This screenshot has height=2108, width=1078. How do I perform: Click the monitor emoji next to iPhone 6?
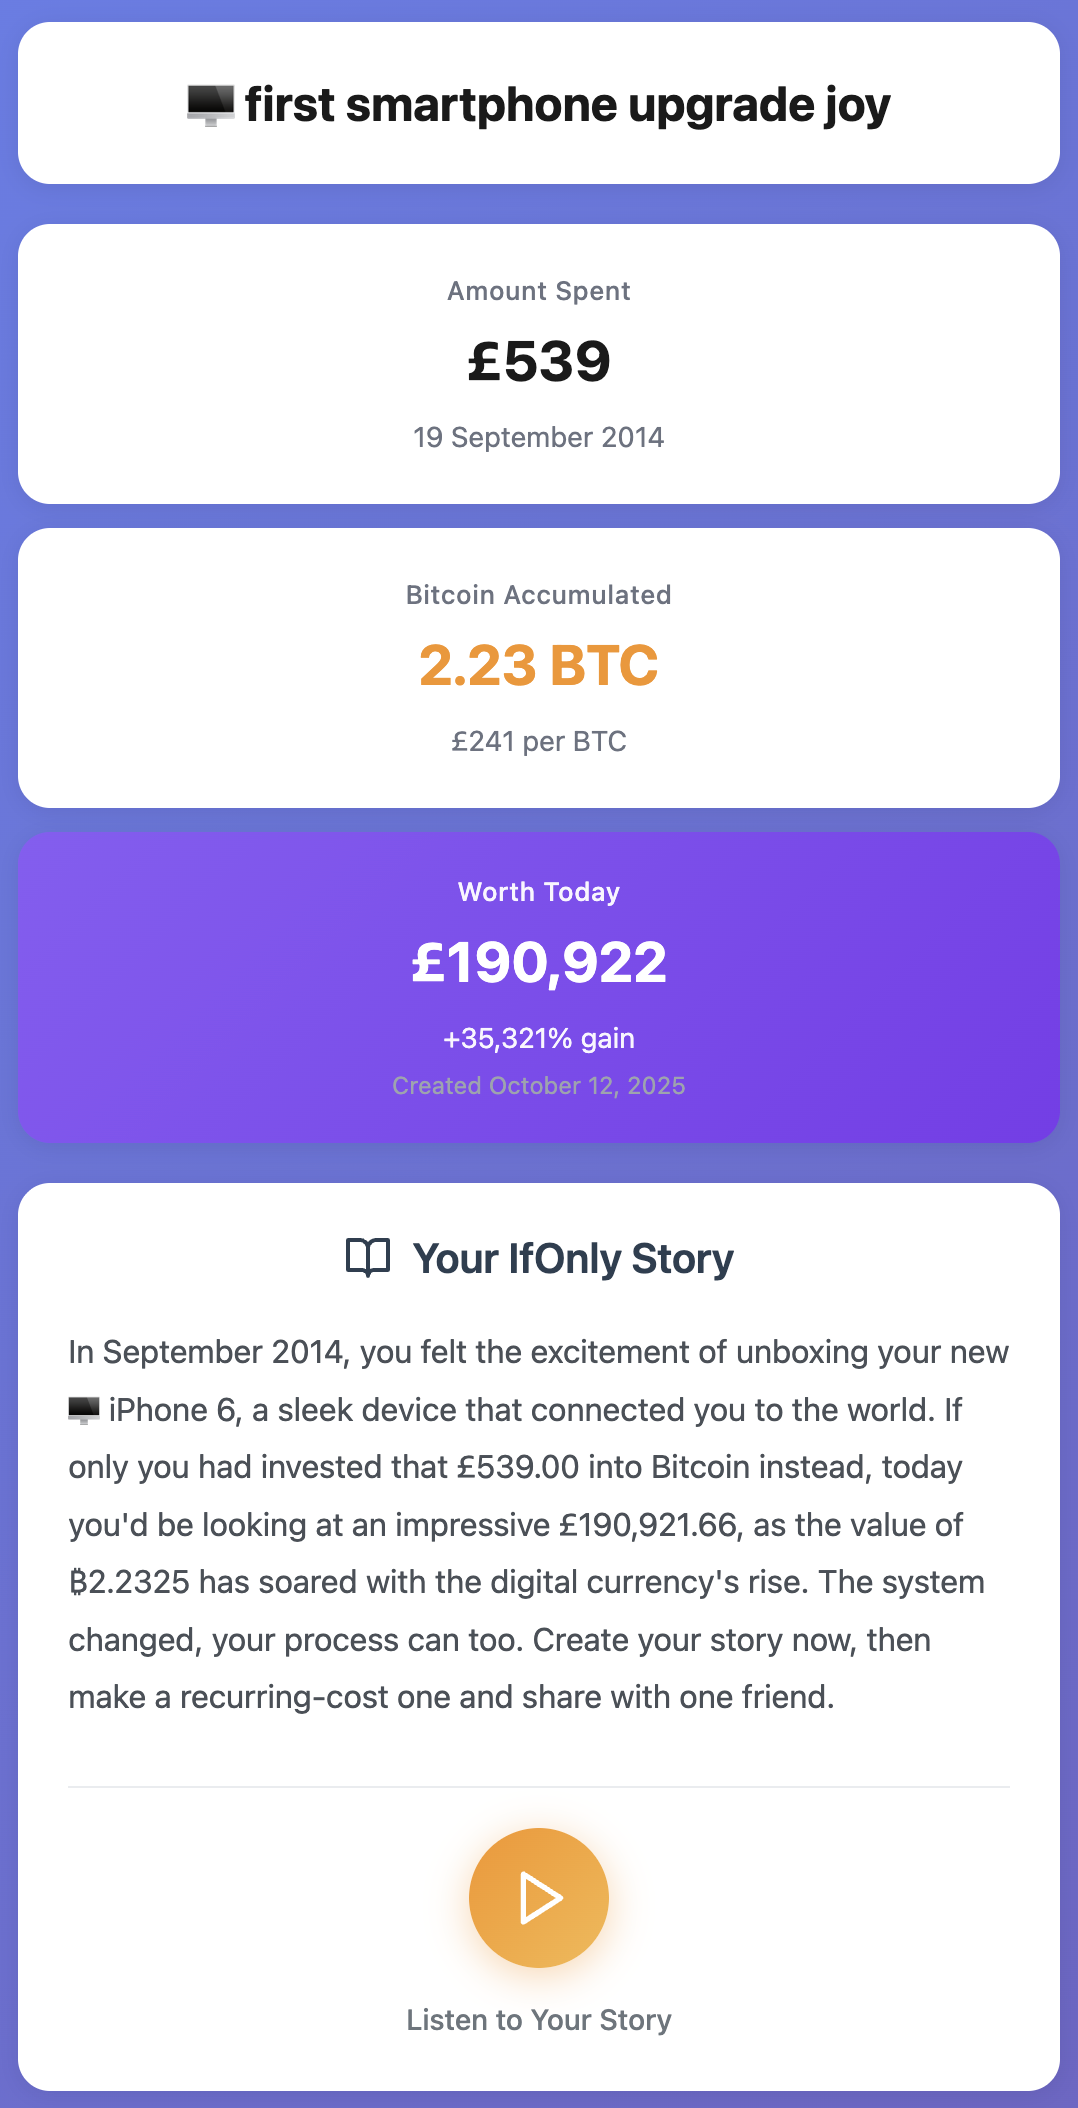[x=83, y=1409]
